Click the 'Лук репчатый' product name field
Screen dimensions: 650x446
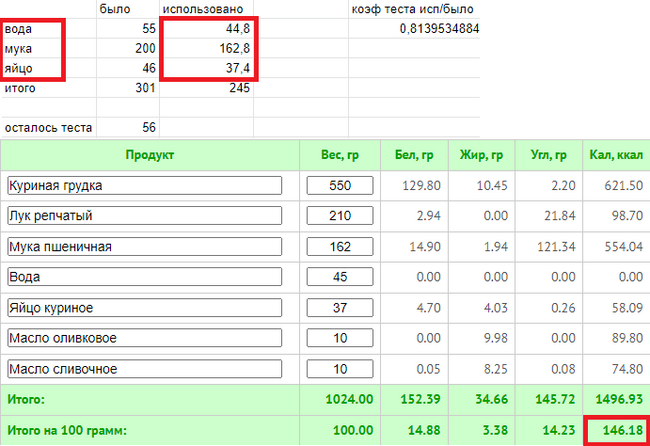coord(144,216)
